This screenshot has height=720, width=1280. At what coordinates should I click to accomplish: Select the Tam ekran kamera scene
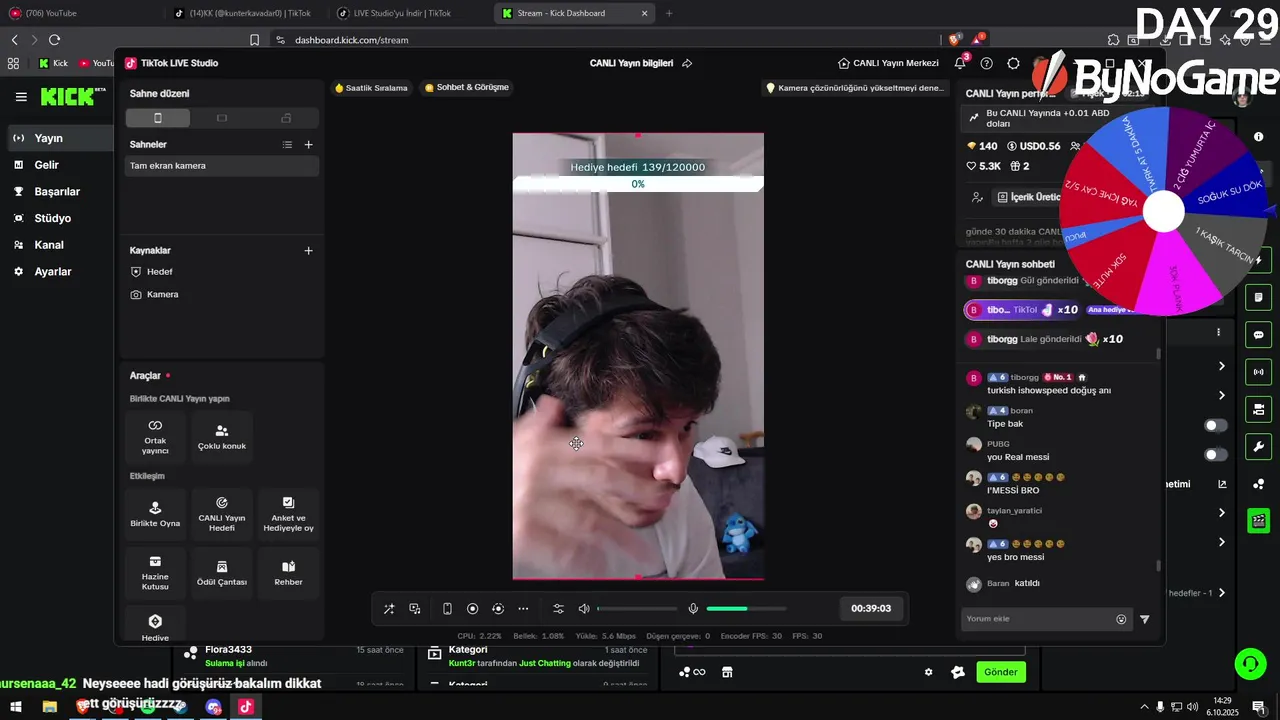[x=221, y=166]
